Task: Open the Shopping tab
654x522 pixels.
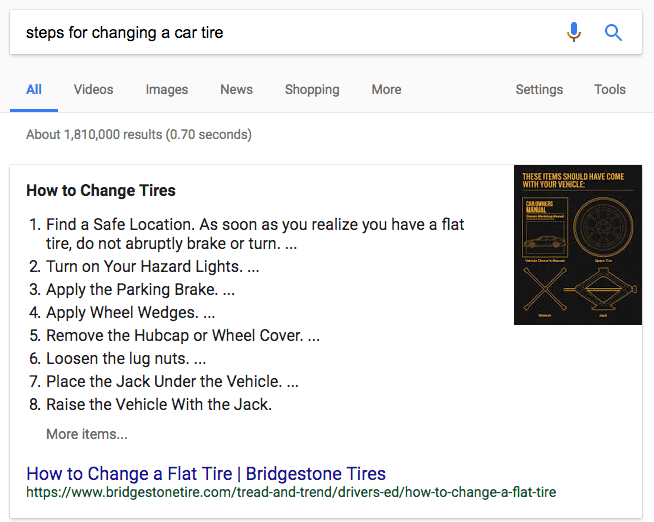Action: 312,90
